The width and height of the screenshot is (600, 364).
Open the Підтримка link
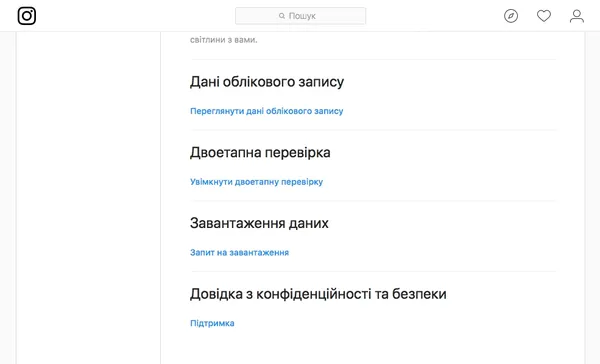tap(212, 323)
